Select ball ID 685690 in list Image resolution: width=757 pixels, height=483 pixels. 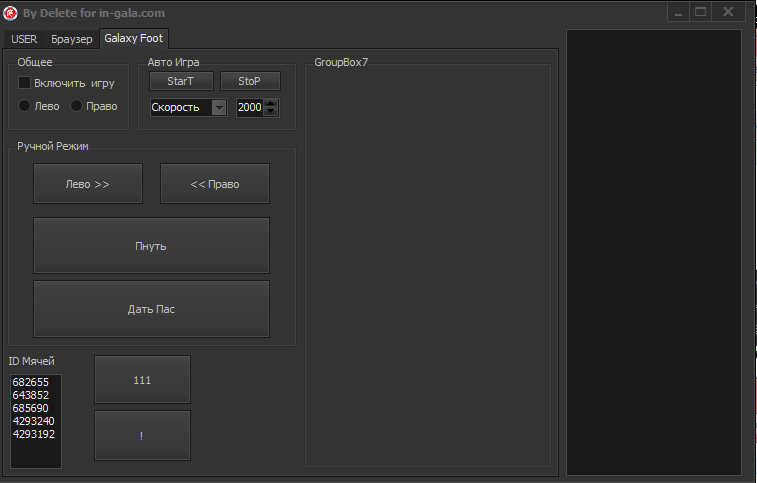pos(31,409)
